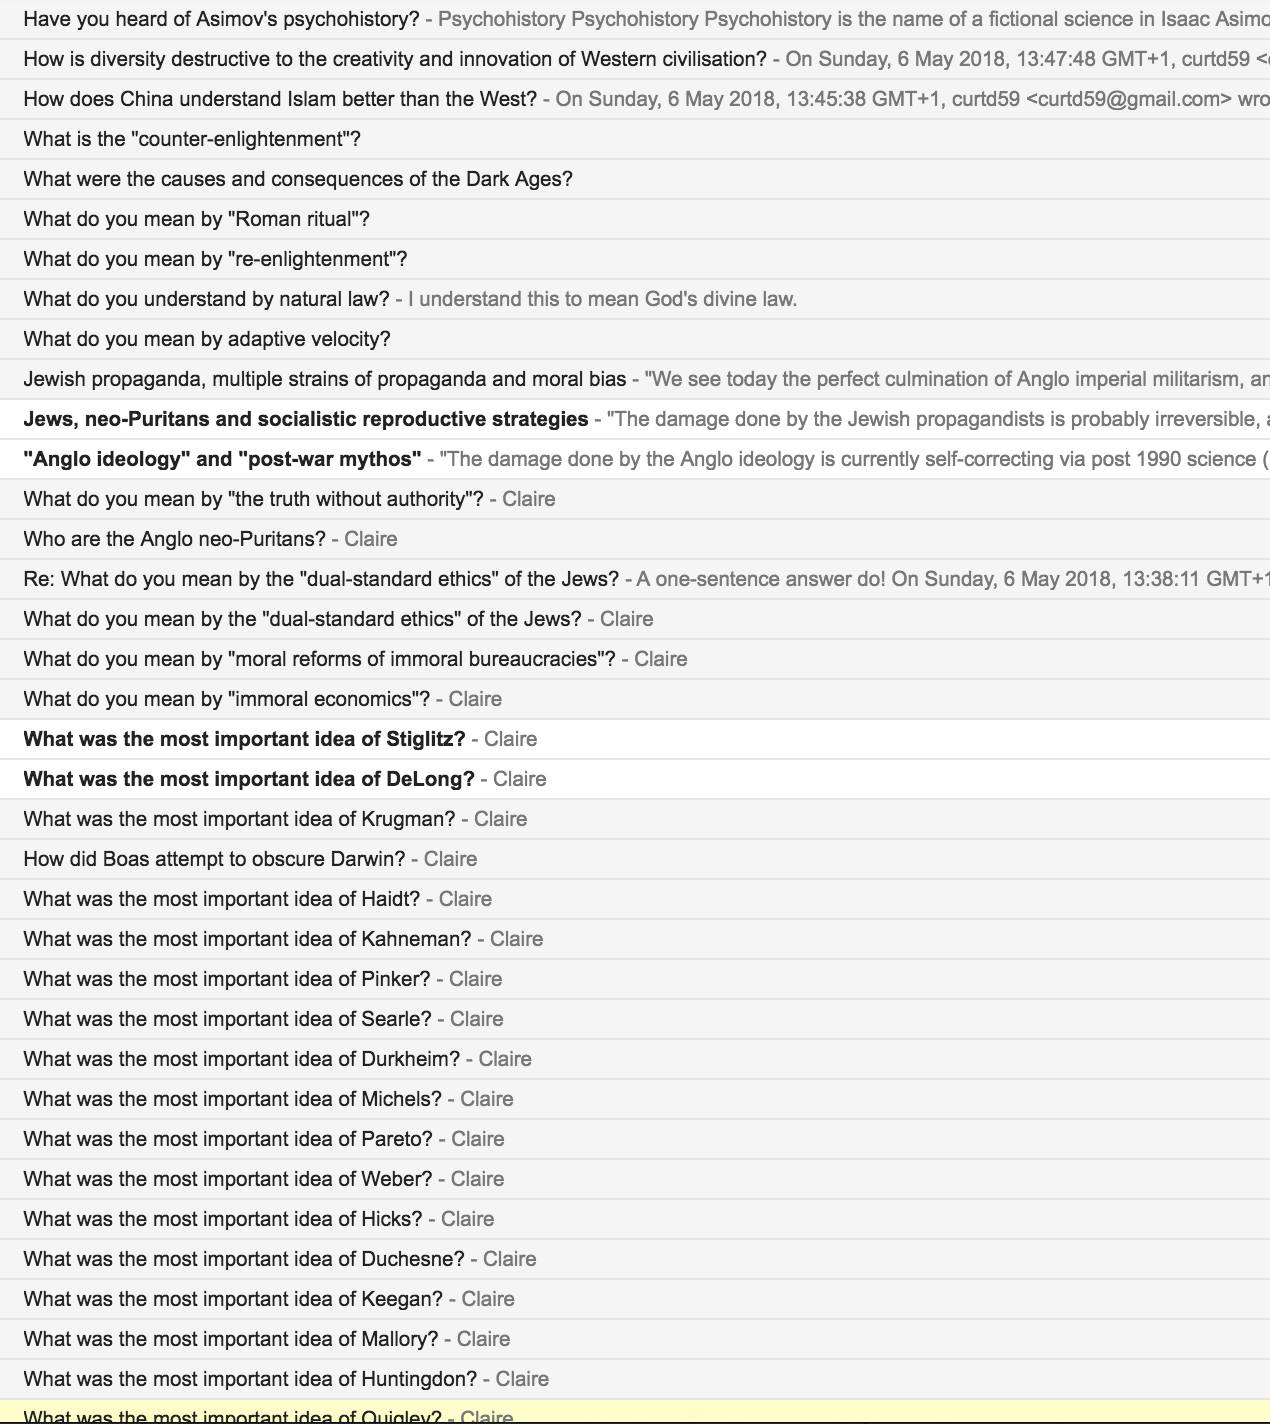Open the China understands Islam email

280,99
